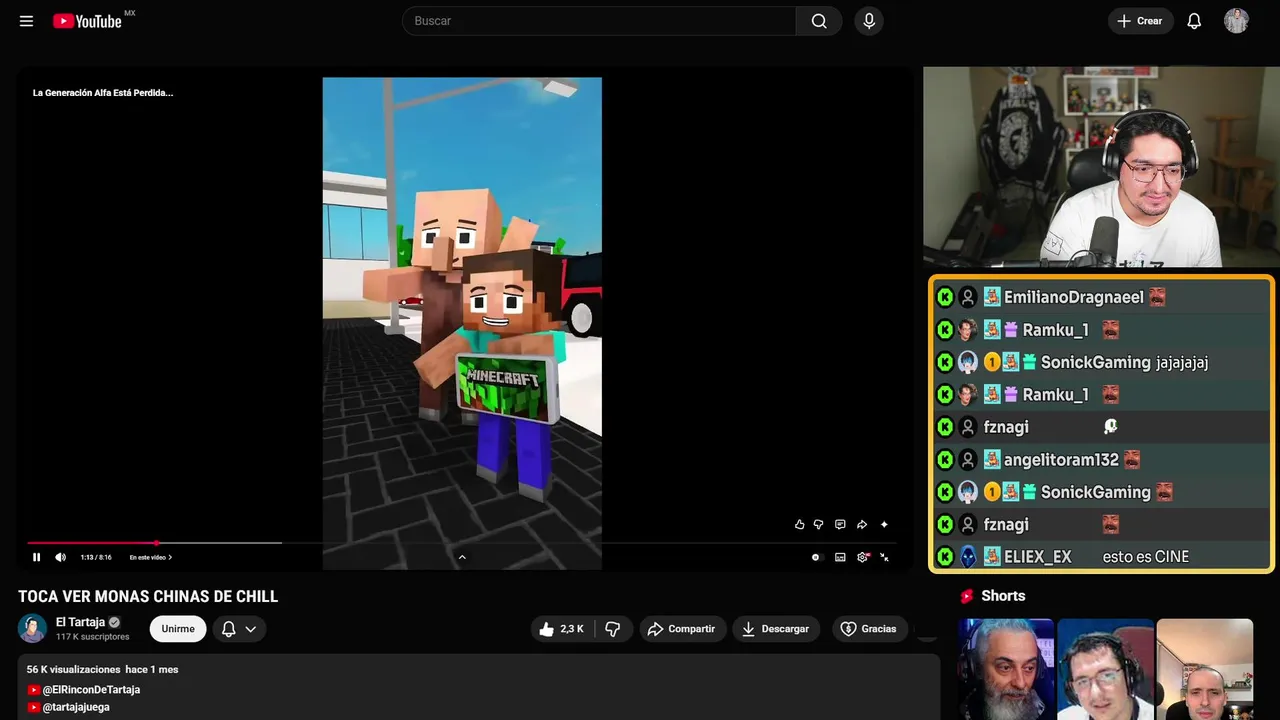Open comments from player overlay icon
This screenshot has width=1280, height=720.
840,524
